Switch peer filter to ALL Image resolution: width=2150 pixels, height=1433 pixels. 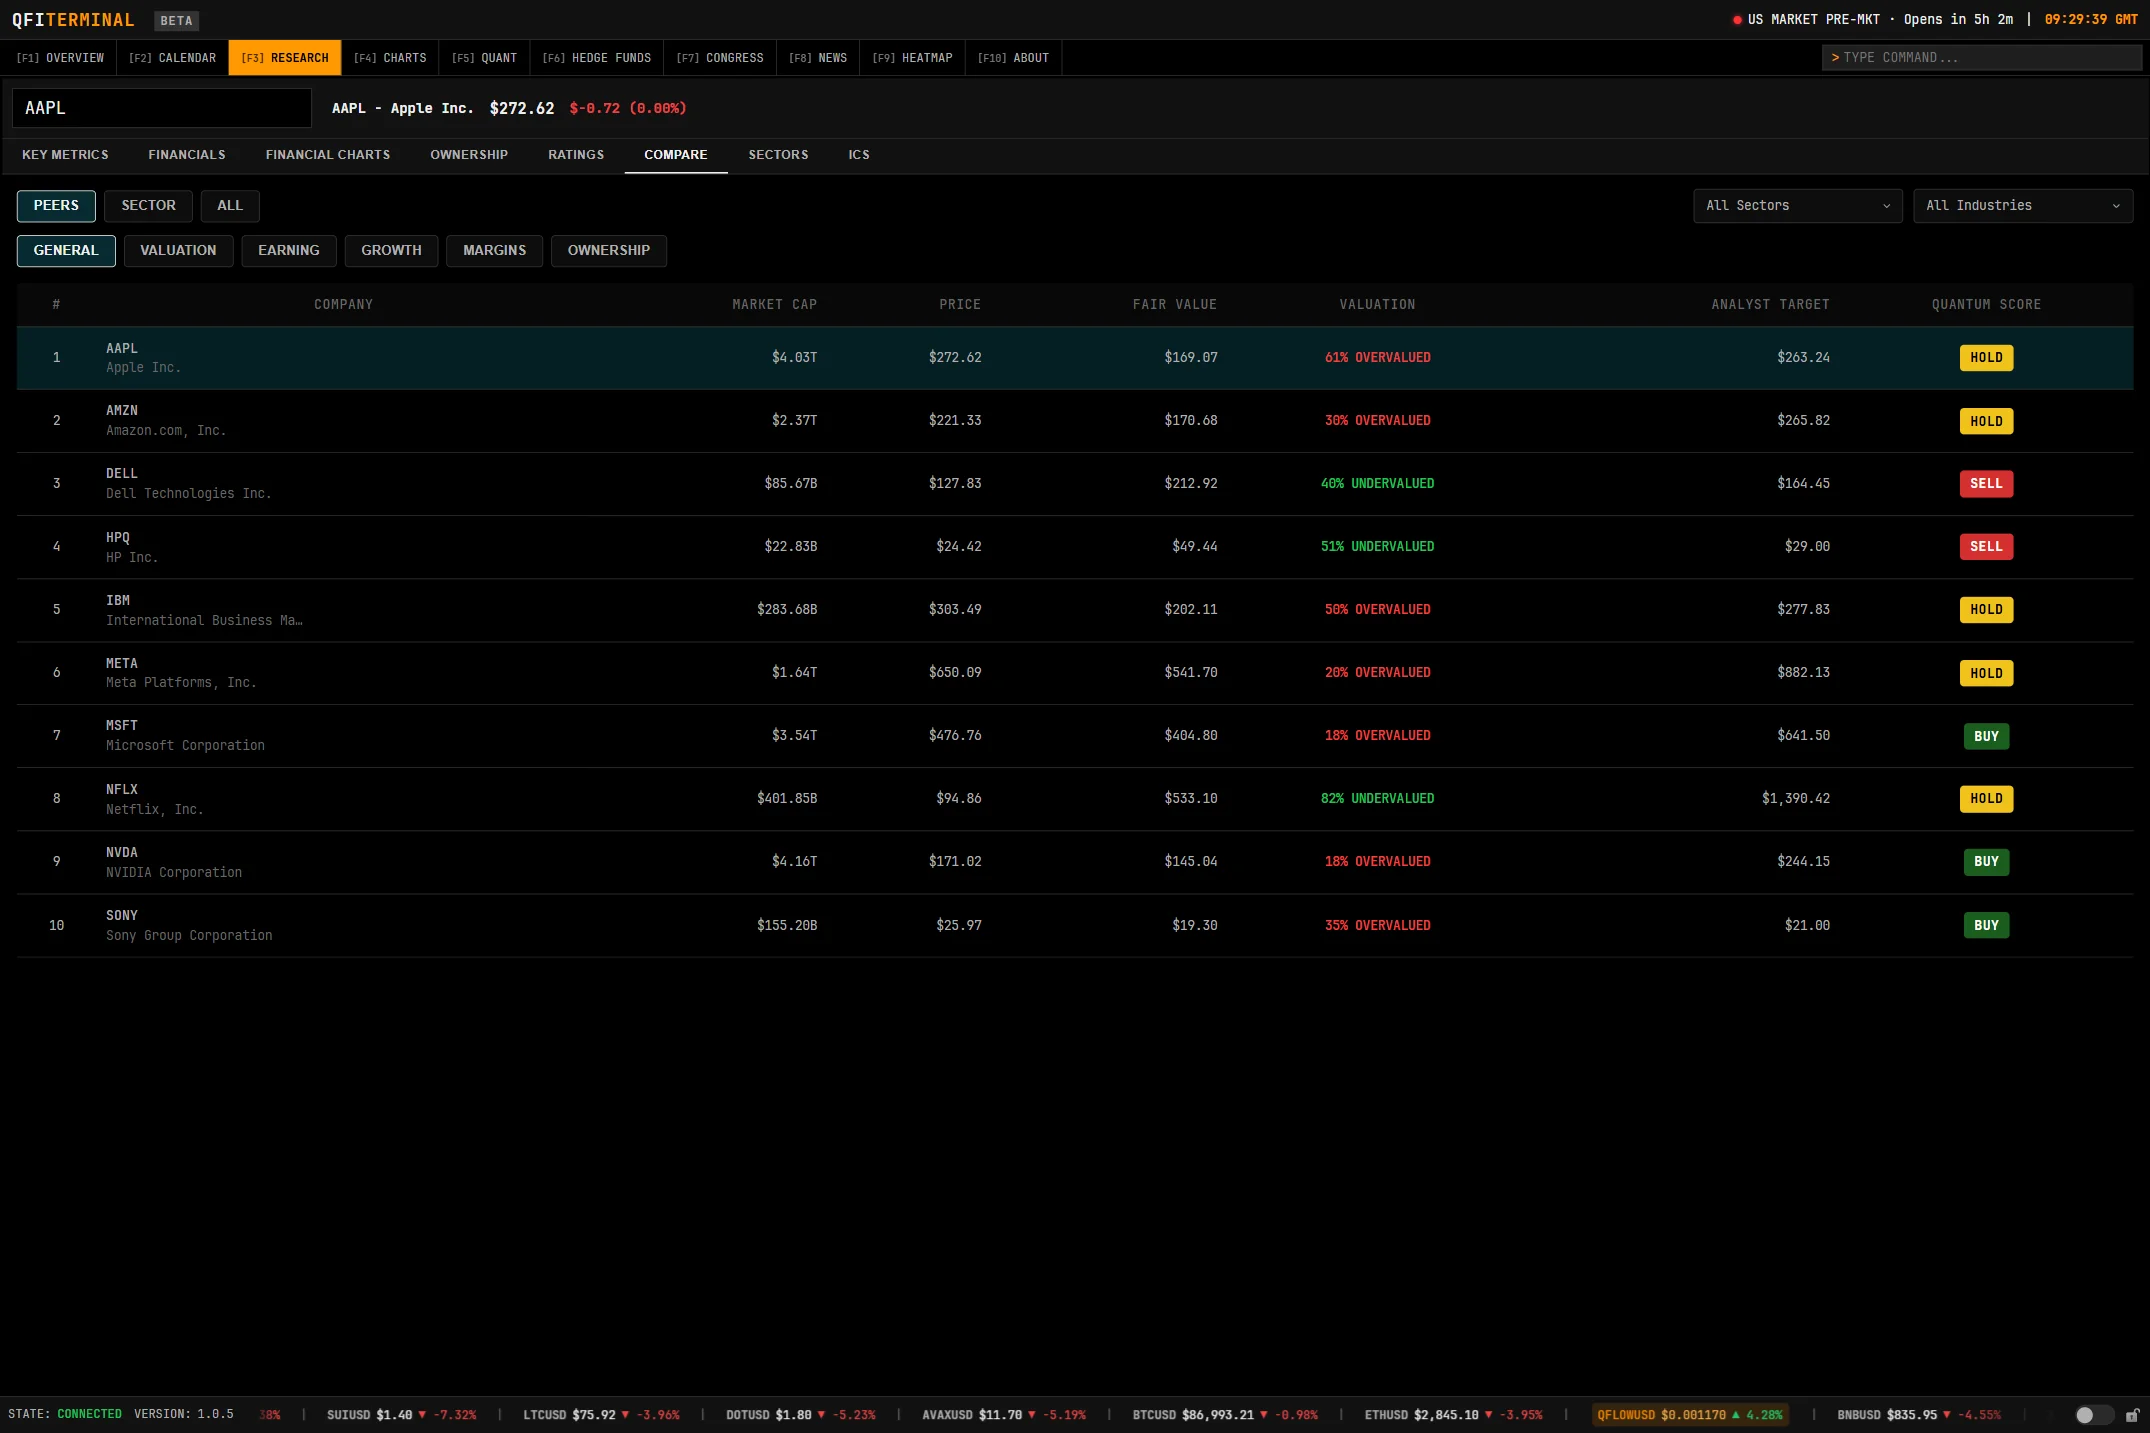[x=230, y=206]
